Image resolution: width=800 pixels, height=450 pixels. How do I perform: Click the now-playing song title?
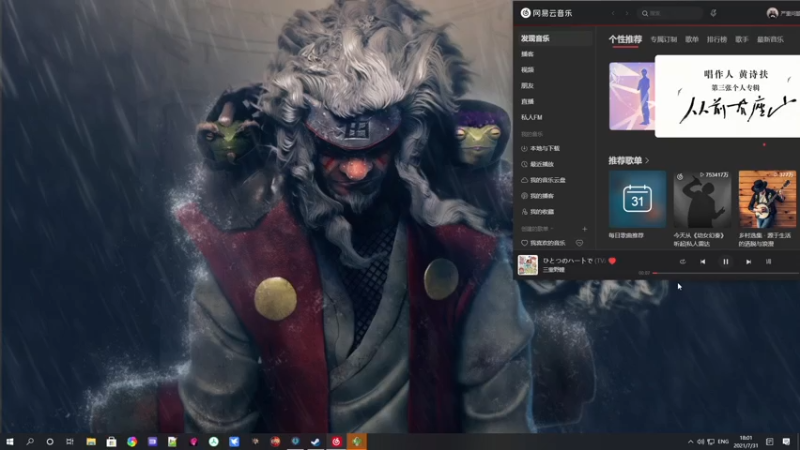tap(573, 261)
